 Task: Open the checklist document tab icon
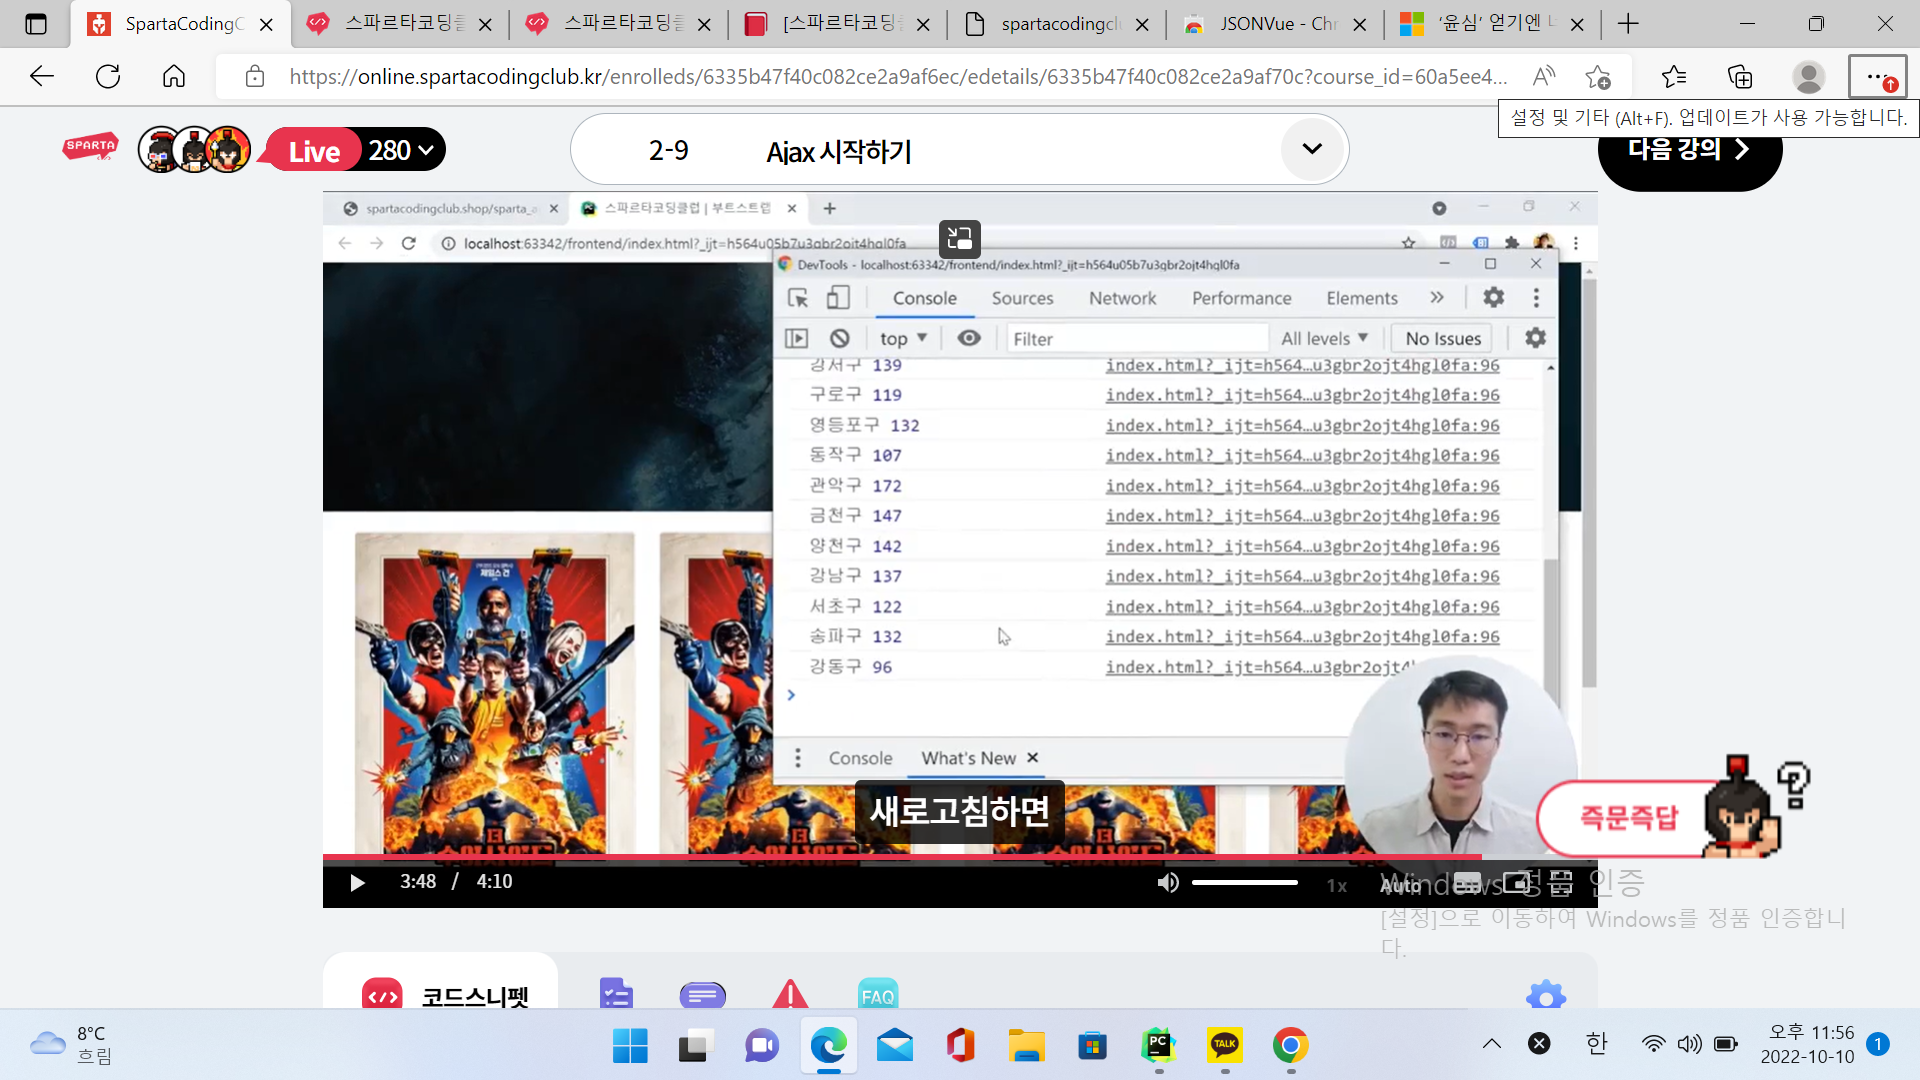(x=616, y=994)
